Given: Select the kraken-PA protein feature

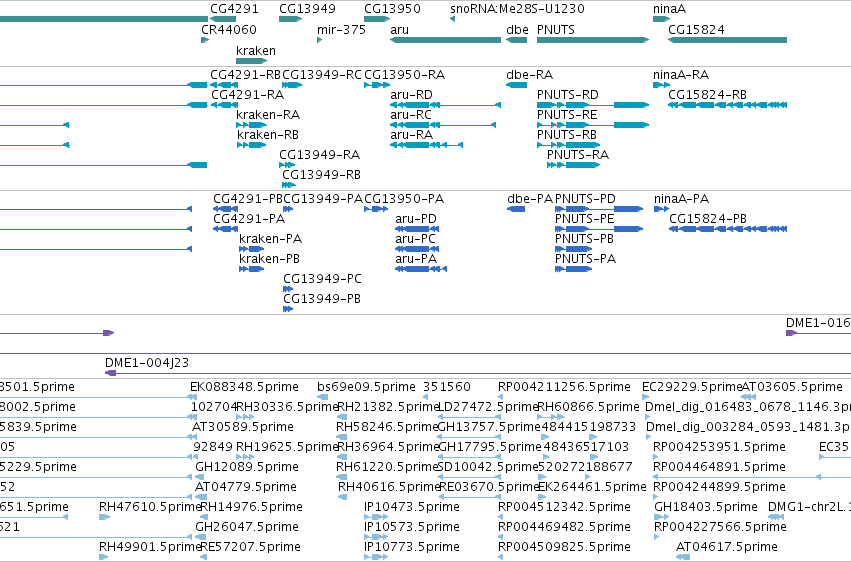Looking at the screenshot, I should click(x=251, y=249).
